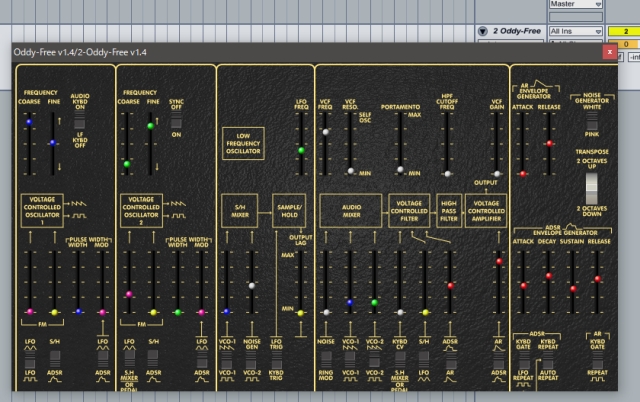640x402 pixels.
Task: Click the LFO Freq slider knob
Action: (x=301, y=151)
